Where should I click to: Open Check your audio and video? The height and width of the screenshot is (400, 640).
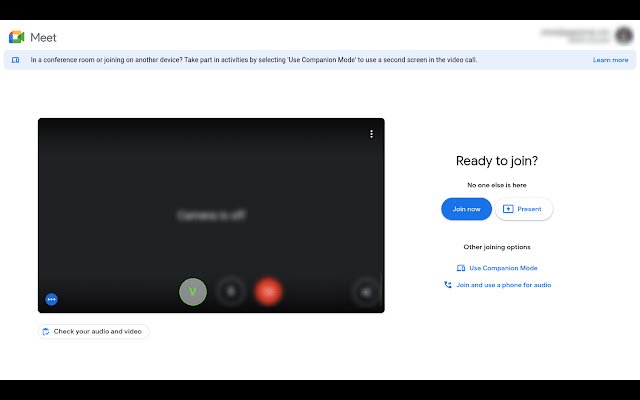[94, 331]
